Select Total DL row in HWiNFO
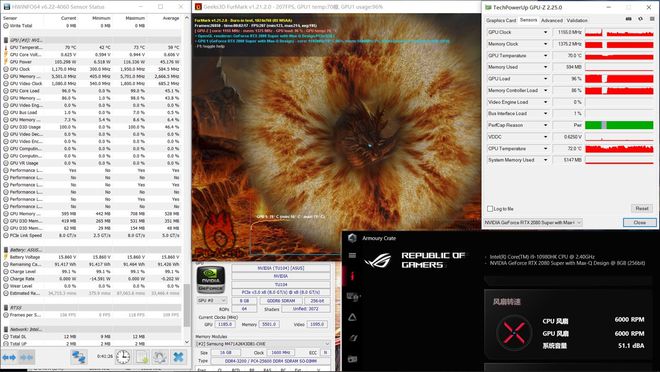This screenshot has height=372, width=660. point(92,337)
